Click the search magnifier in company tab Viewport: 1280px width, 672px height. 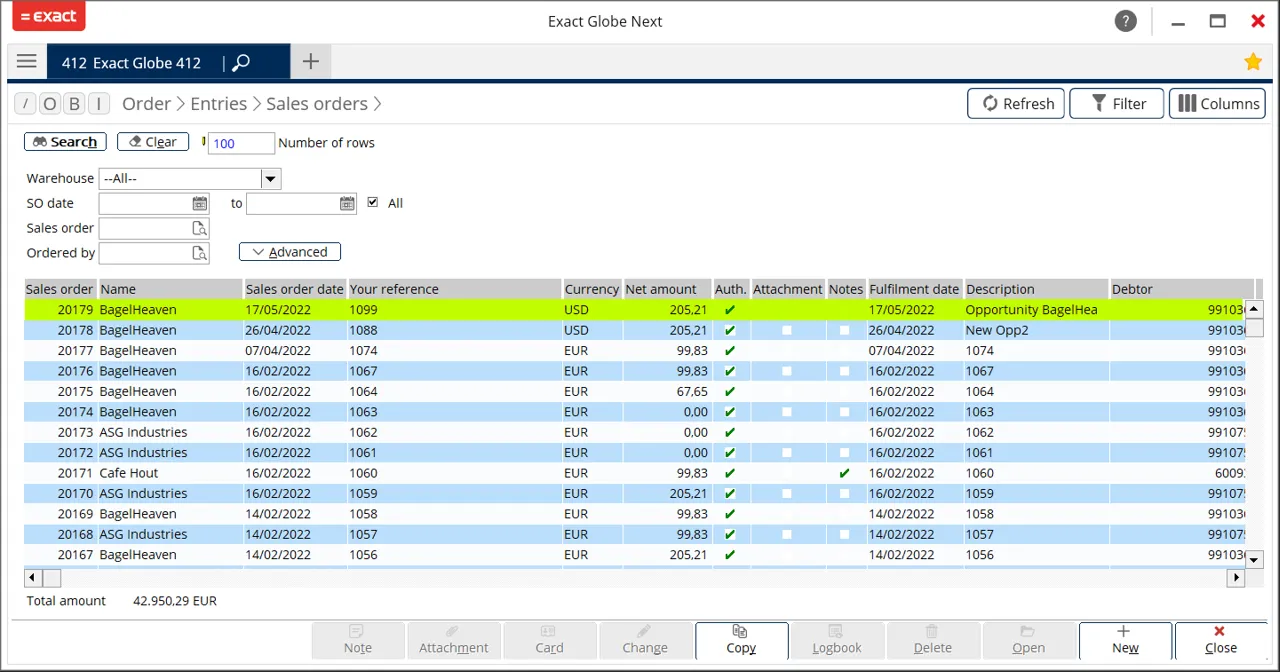click(x=241, y=63)
